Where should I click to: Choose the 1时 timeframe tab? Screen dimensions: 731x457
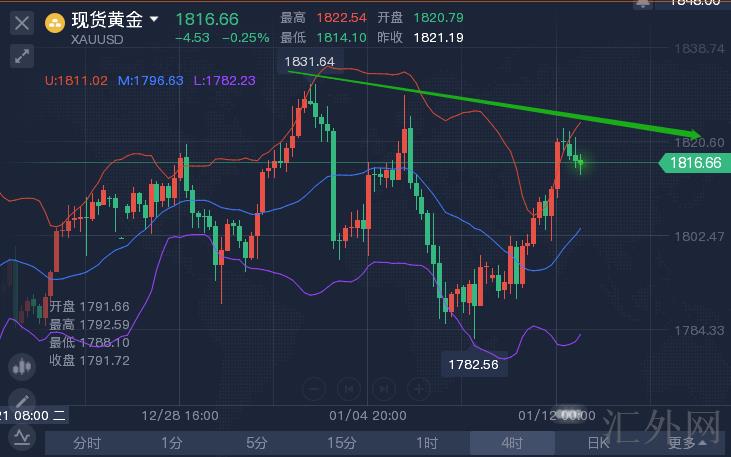[x=427, y=442]
